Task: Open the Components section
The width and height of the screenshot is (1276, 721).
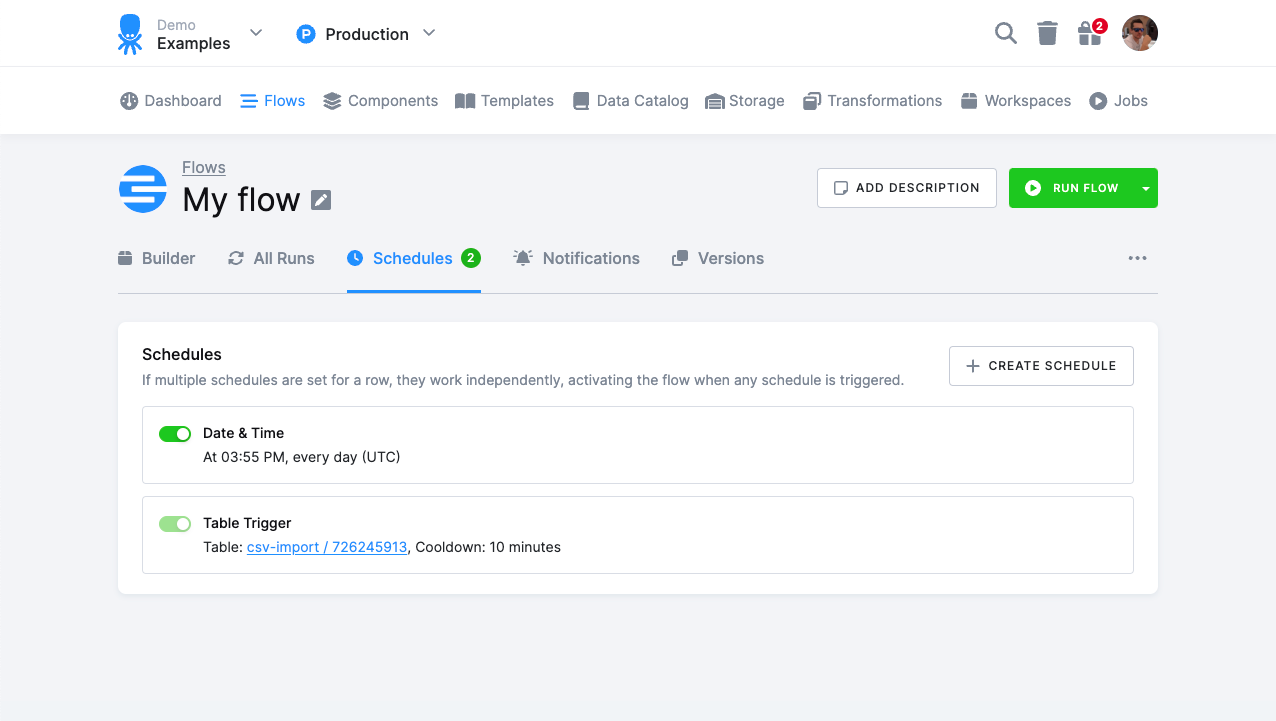Action: pos(380,100)
